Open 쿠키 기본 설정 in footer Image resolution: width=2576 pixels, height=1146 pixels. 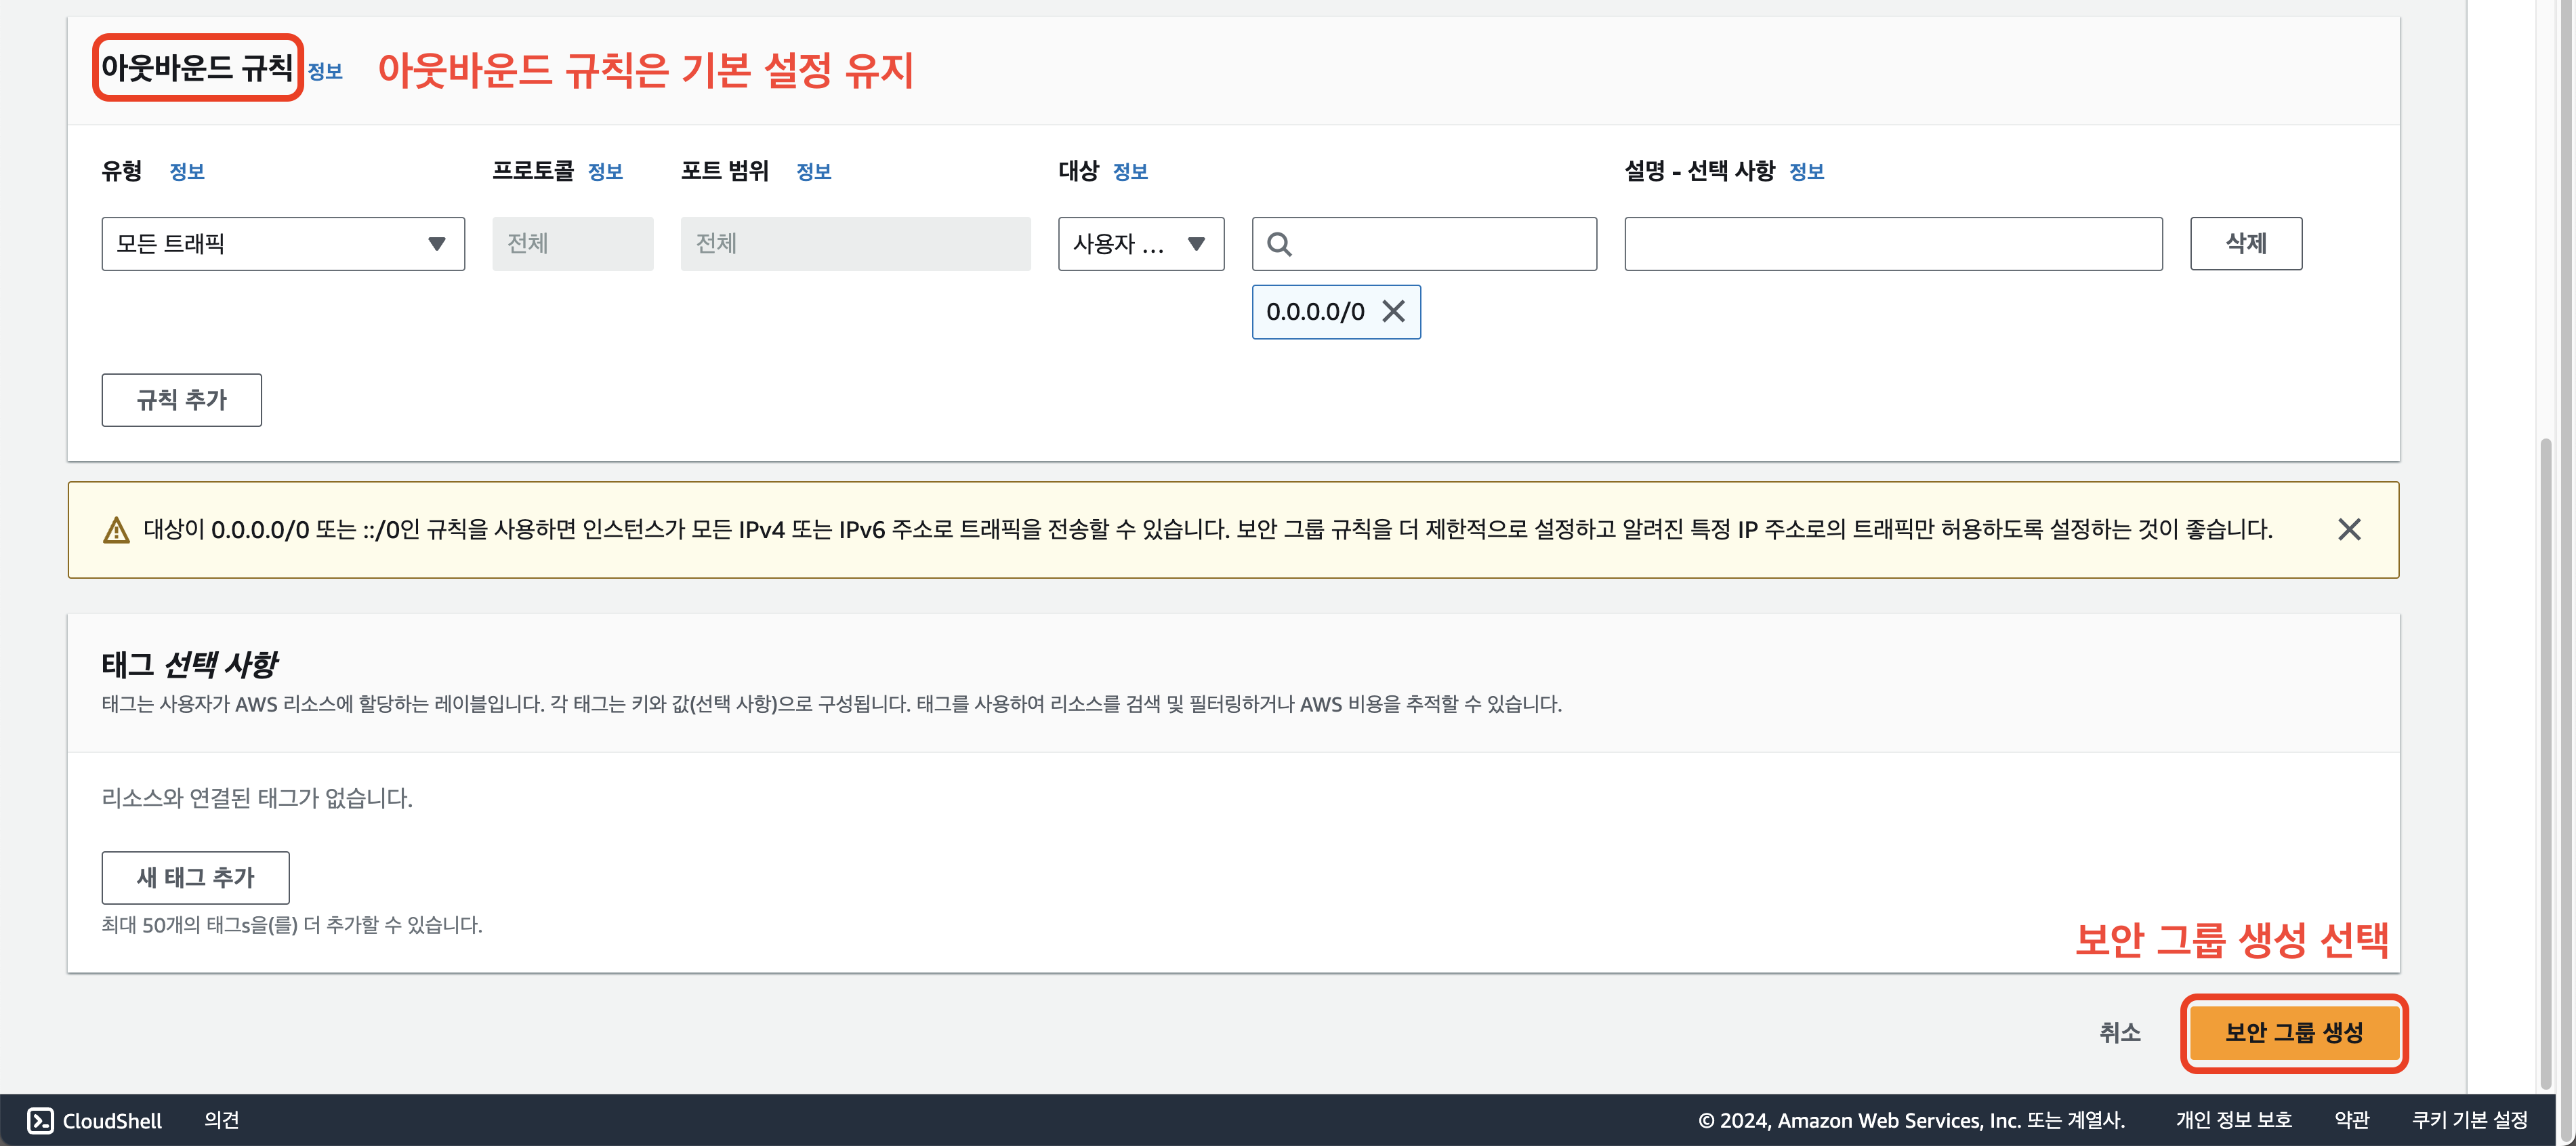point(2469,1120)
